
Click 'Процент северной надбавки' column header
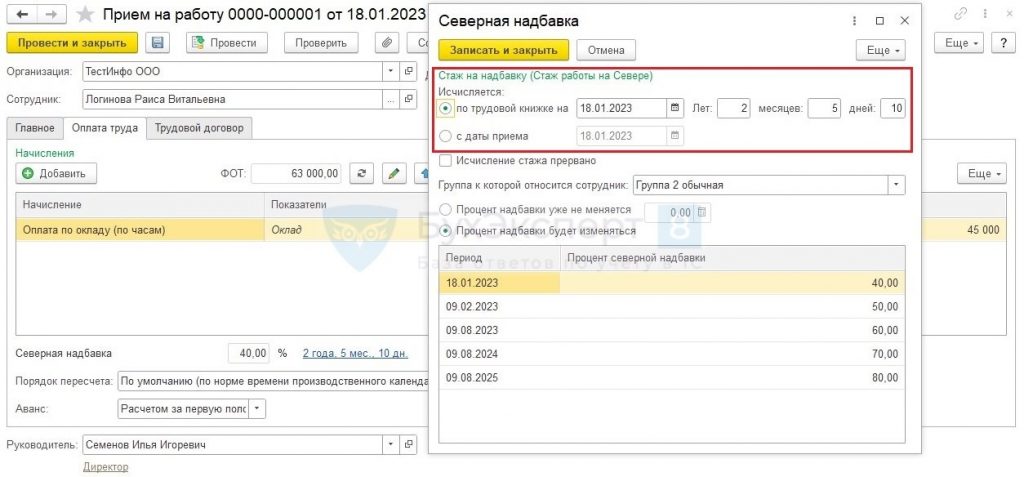click(733, 258)
